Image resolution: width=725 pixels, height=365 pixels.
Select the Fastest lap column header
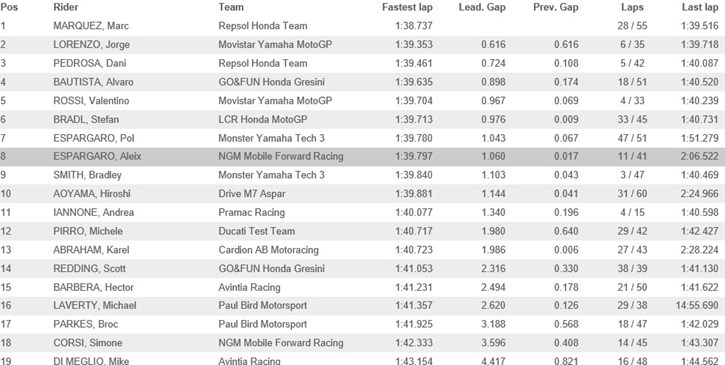click(407, 7)
